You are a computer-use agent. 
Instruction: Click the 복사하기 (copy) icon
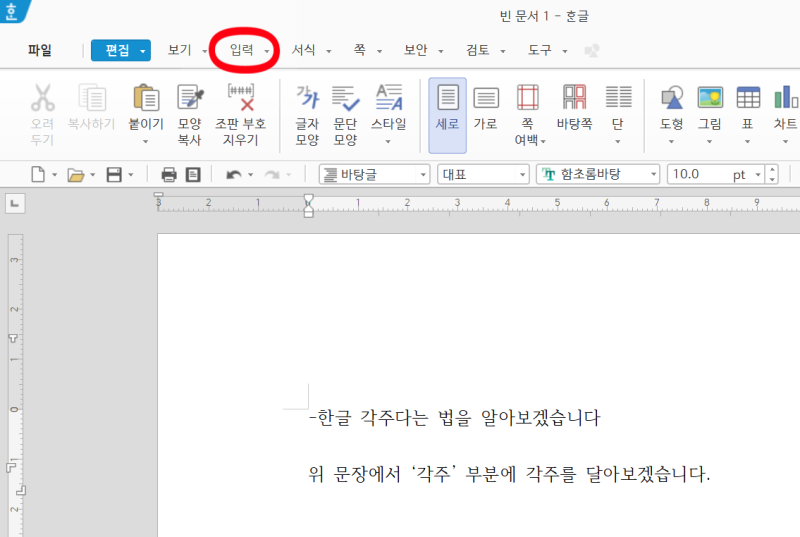pos(92,97)
